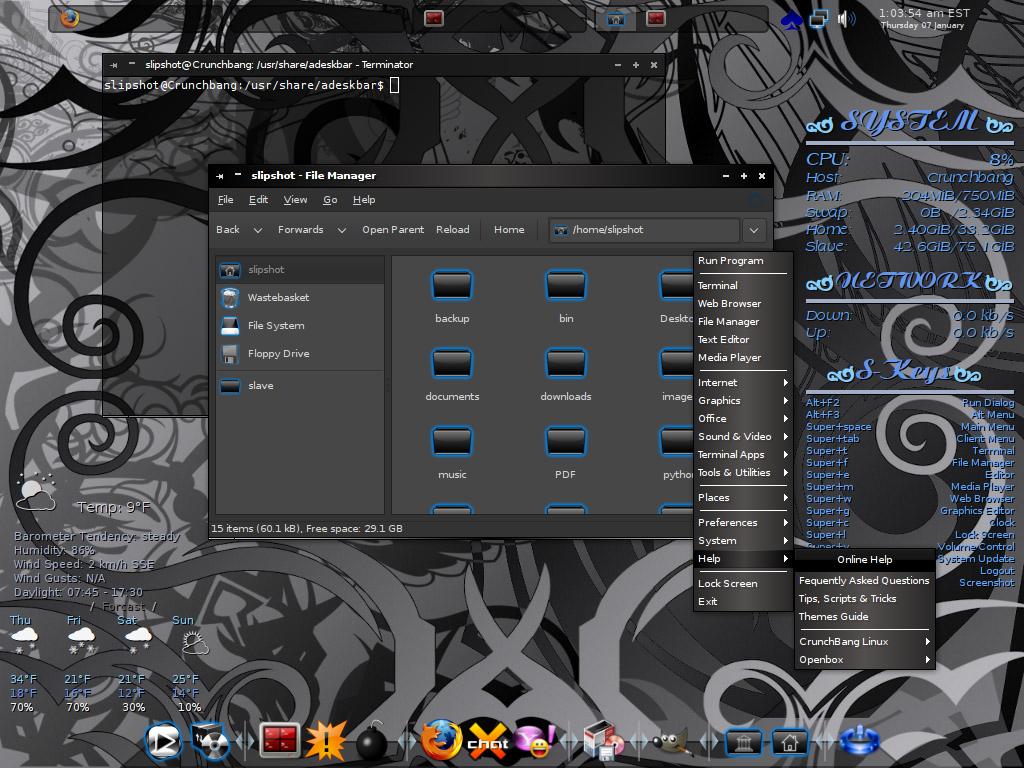Viewport: 1024px width, 768px height.
Task: Open the network monitor tray icon
Action: [818, 19]
